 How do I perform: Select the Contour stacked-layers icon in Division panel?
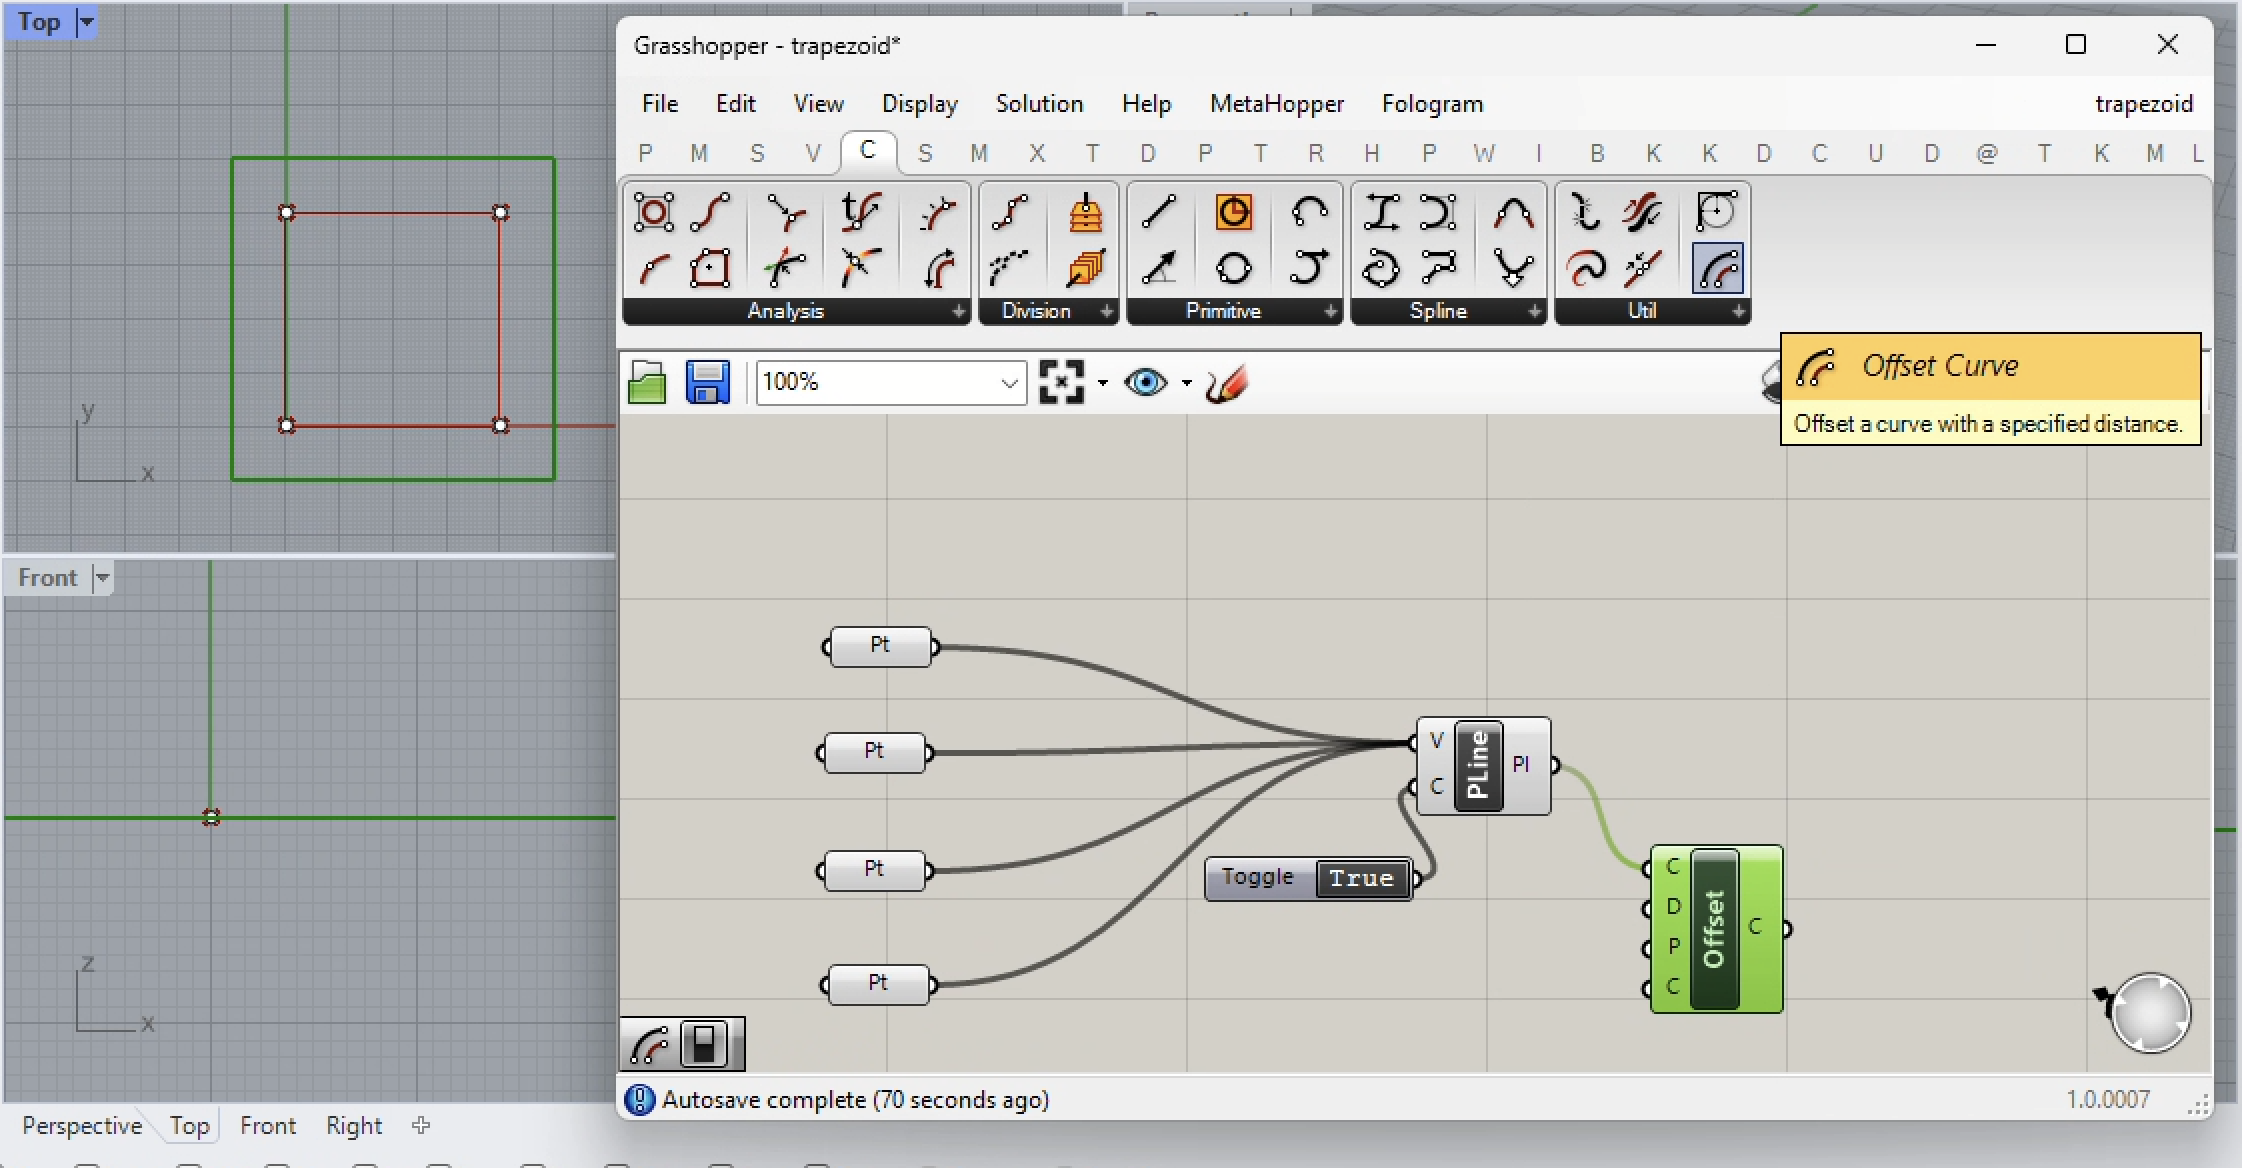click(1085, 212)
